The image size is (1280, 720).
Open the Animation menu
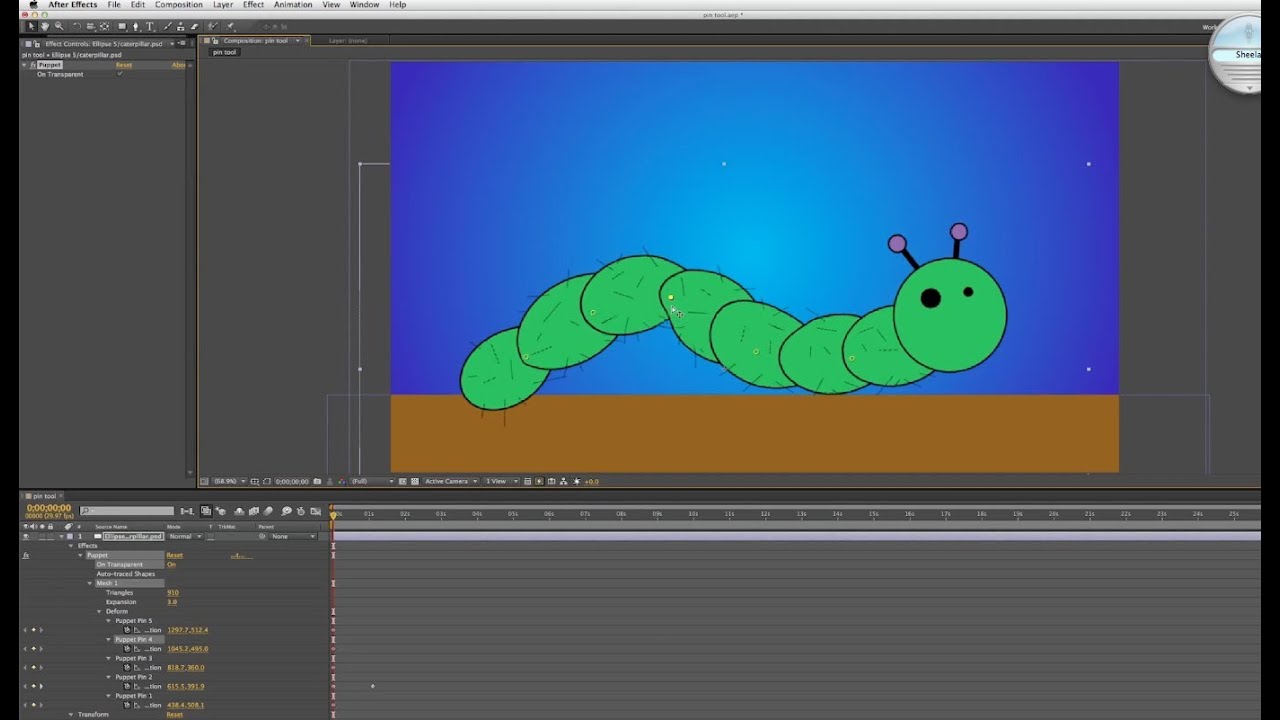tap(293, 5)
